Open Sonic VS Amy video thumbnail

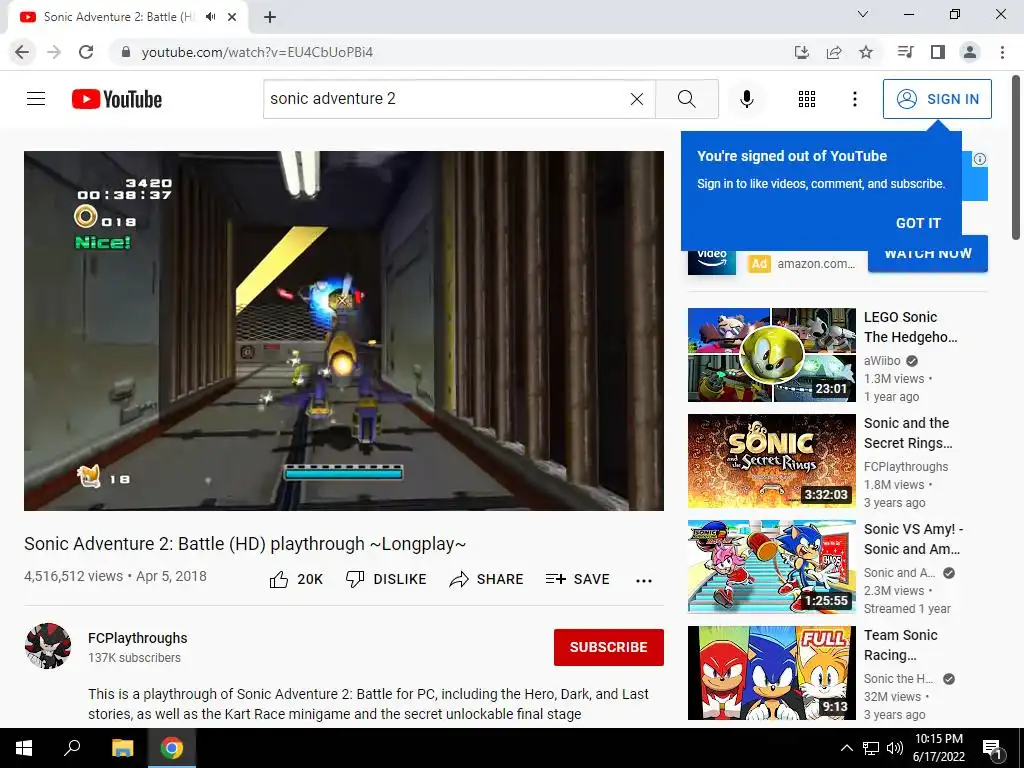(771, 567)
